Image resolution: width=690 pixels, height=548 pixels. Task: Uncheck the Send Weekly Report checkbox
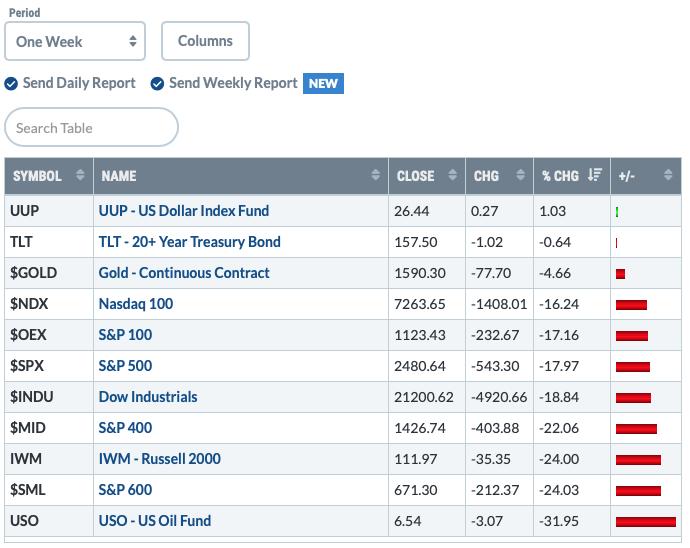tap(157, 83)
